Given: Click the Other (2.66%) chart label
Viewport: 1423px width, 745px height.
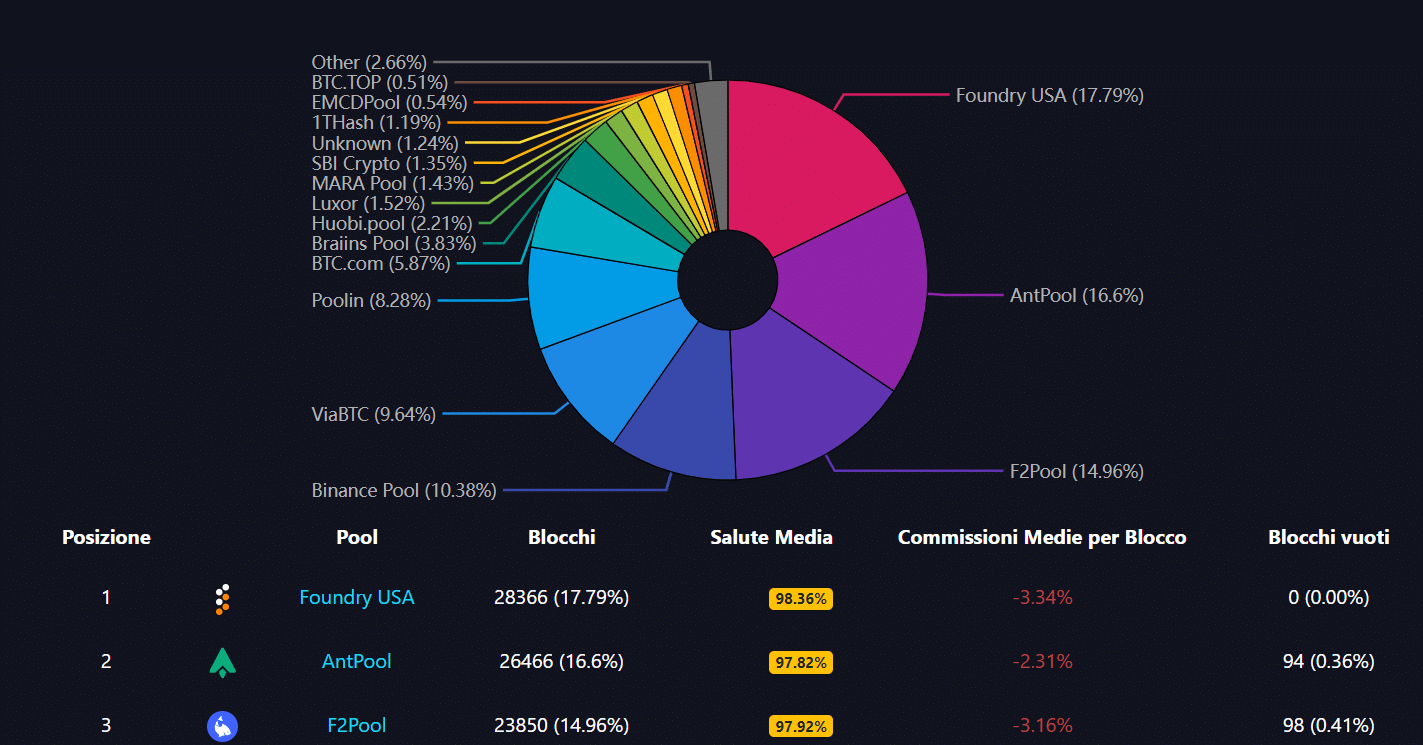Looking at the screenshot, I should (x=369, y=63).
